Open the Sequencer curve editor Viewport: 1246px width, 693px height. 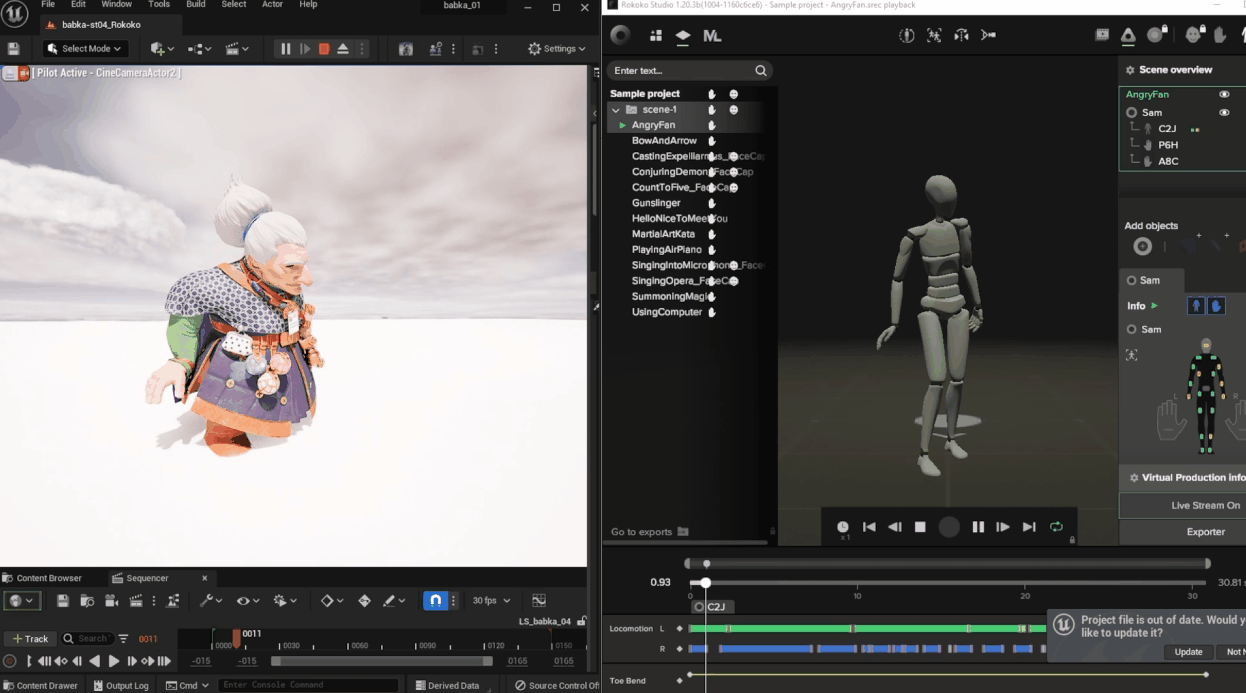[539, 601]
